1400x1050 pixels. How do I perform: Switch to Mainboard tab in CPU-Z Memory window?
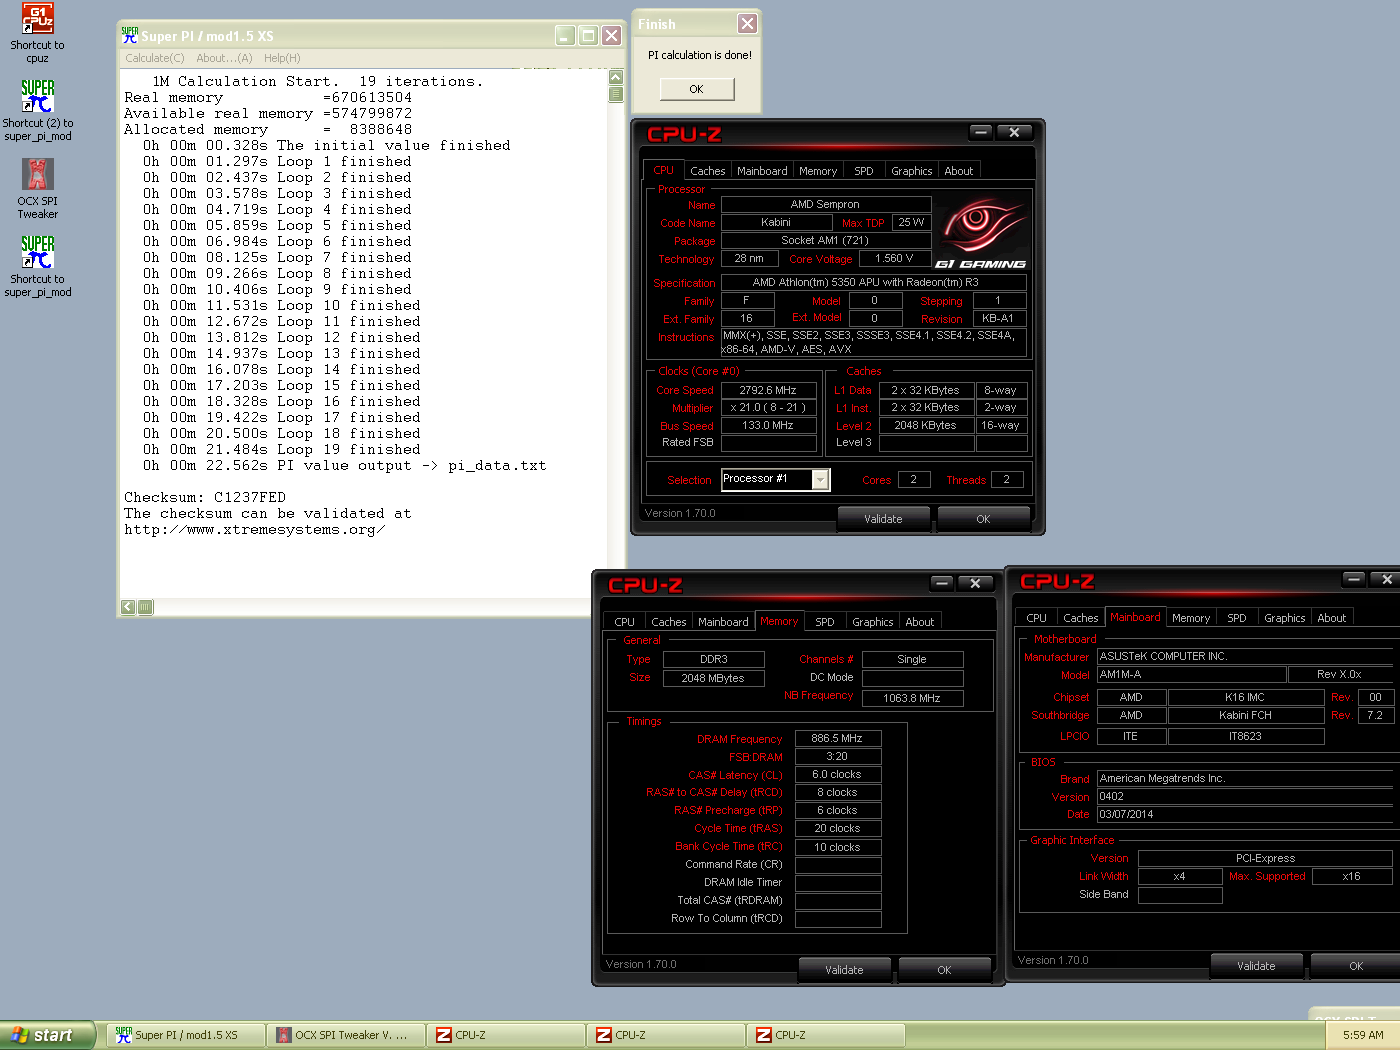point(723,622)
